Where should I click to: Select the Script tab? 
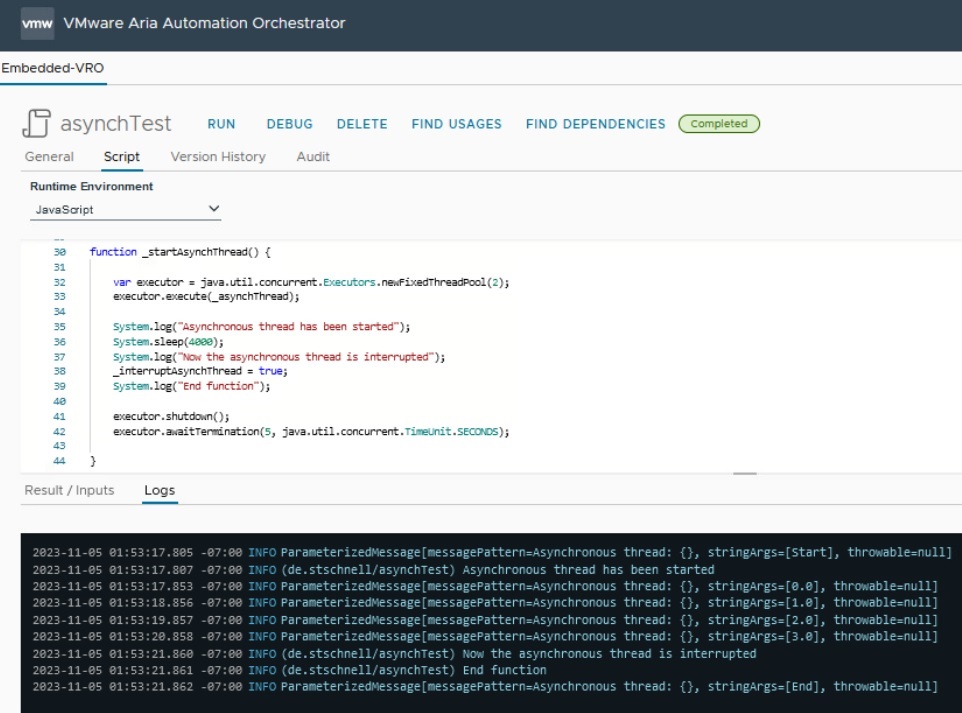tap(121, 156)
